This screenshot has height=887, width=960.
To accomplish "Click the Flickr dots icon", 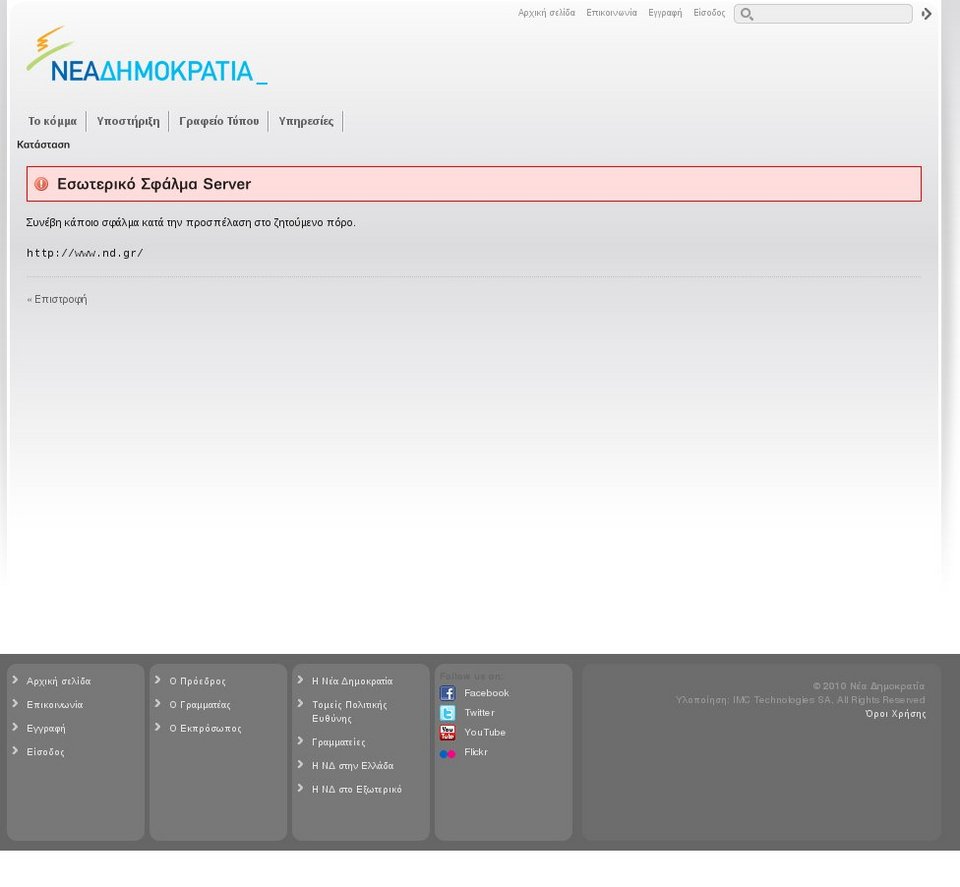I will coord(447,753).
